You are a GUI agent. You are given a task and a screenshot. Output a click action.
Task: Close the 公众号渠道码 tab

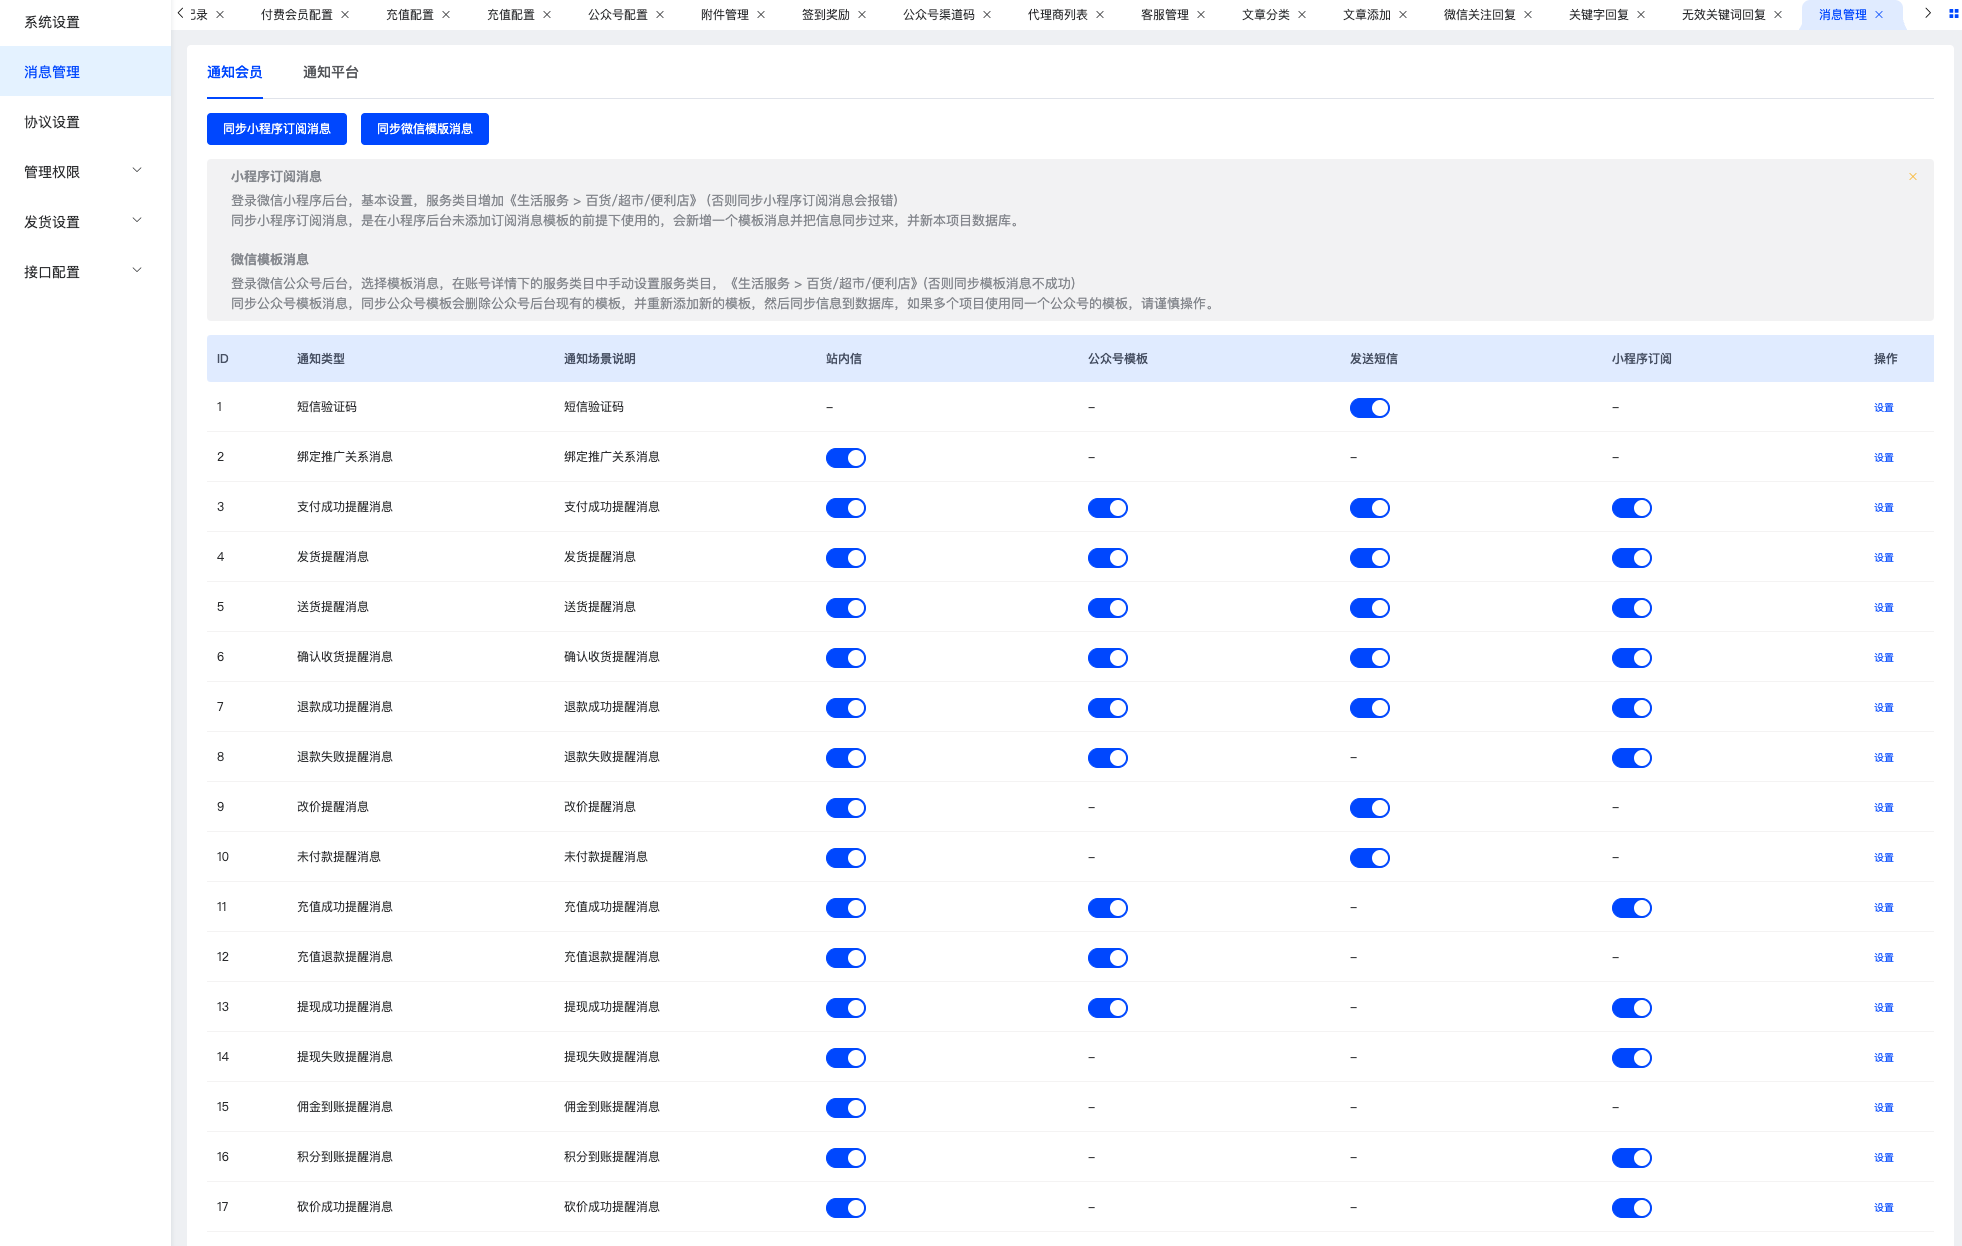click(987, 15)
